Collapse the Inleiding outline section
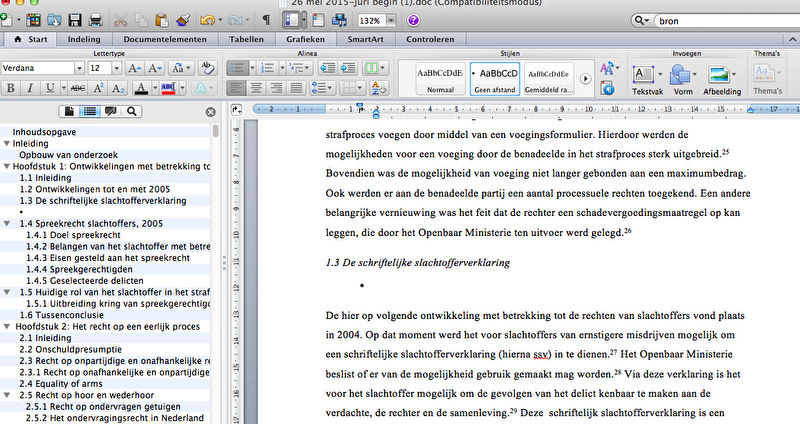Screen dimensions: 800x424 (x=6, y=143)
